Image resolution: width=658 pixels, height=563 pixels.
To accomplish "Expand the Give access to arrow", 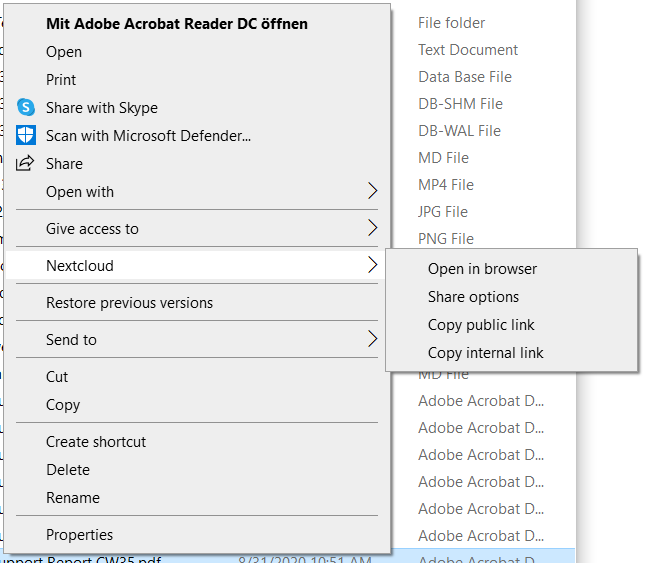I will 372,229.
